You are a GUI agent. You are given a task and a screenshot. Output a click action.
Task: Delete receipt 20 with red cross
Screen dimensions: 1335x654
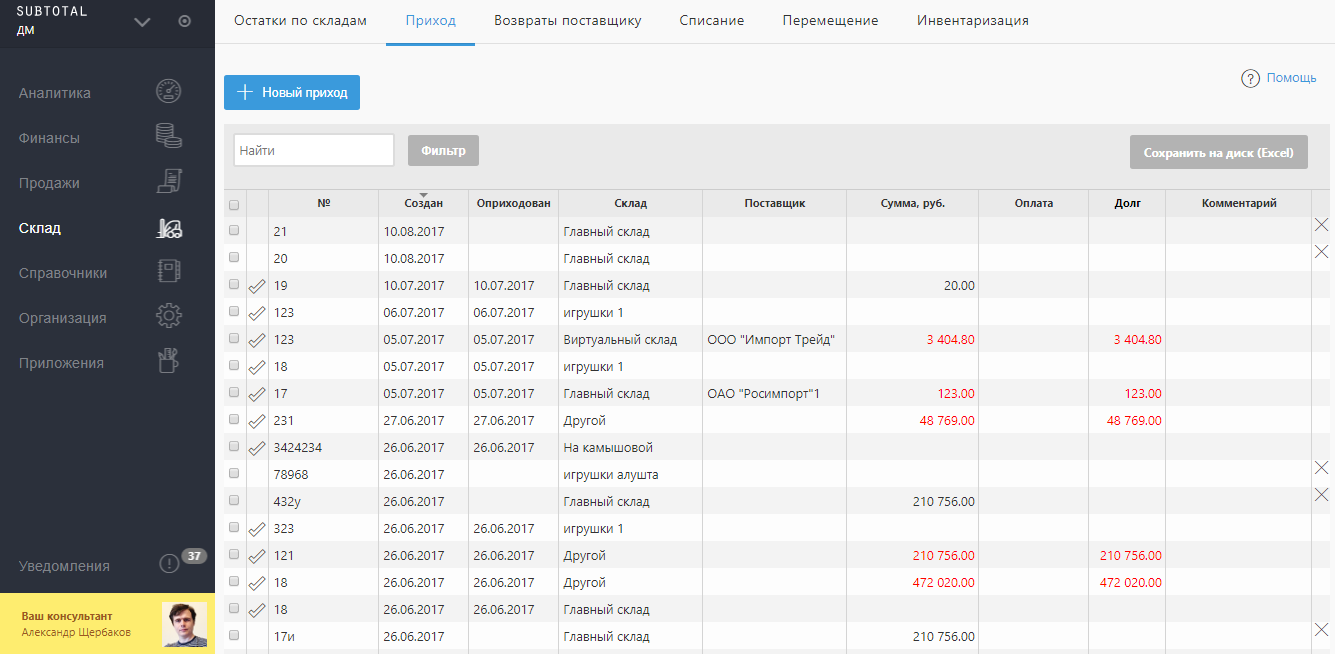tap(1321, 252)
